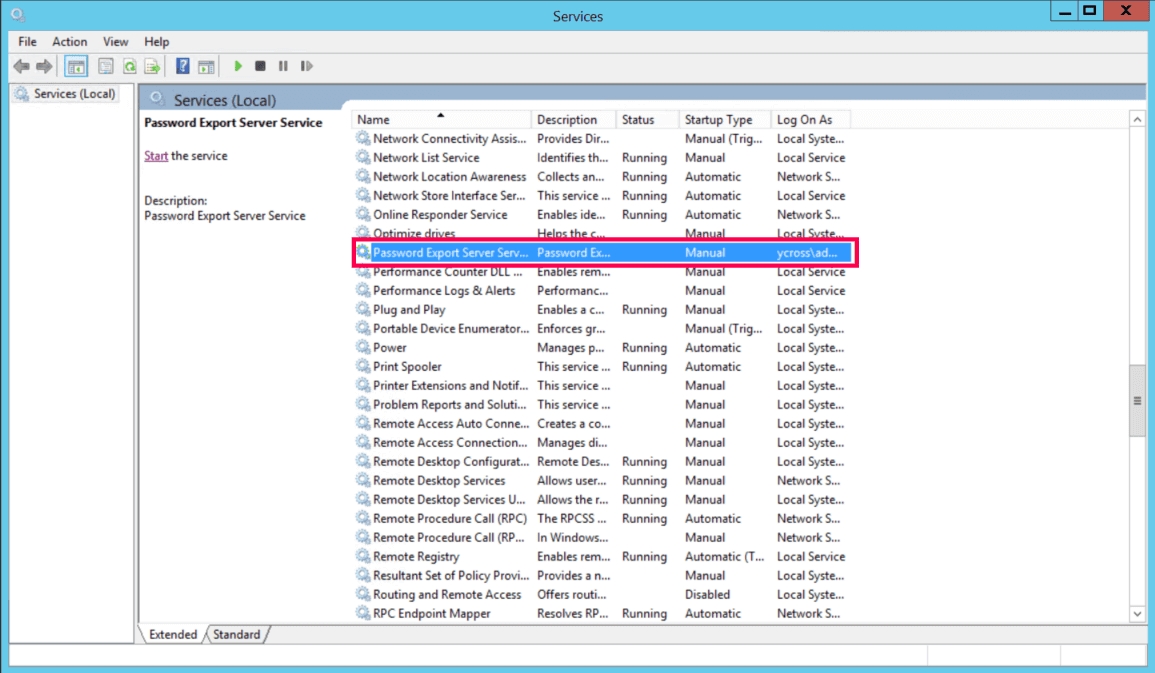This screenshot has width=1155, height=673.
Task: Open the Properties toolbar icon
Action: point(106,66)
